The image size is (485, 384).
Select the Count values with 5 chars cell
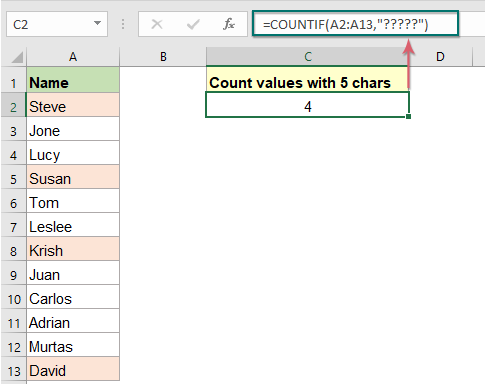point(307,83)
